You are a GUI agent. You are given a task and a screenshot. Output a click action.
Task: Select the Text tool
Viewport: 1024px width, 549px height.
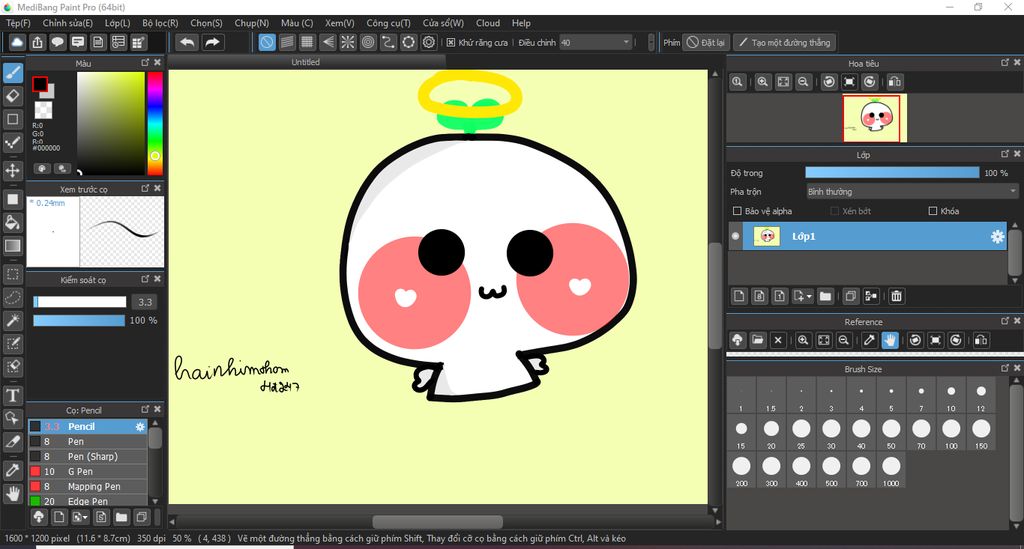pyautogui.click(x=13, y=396)
